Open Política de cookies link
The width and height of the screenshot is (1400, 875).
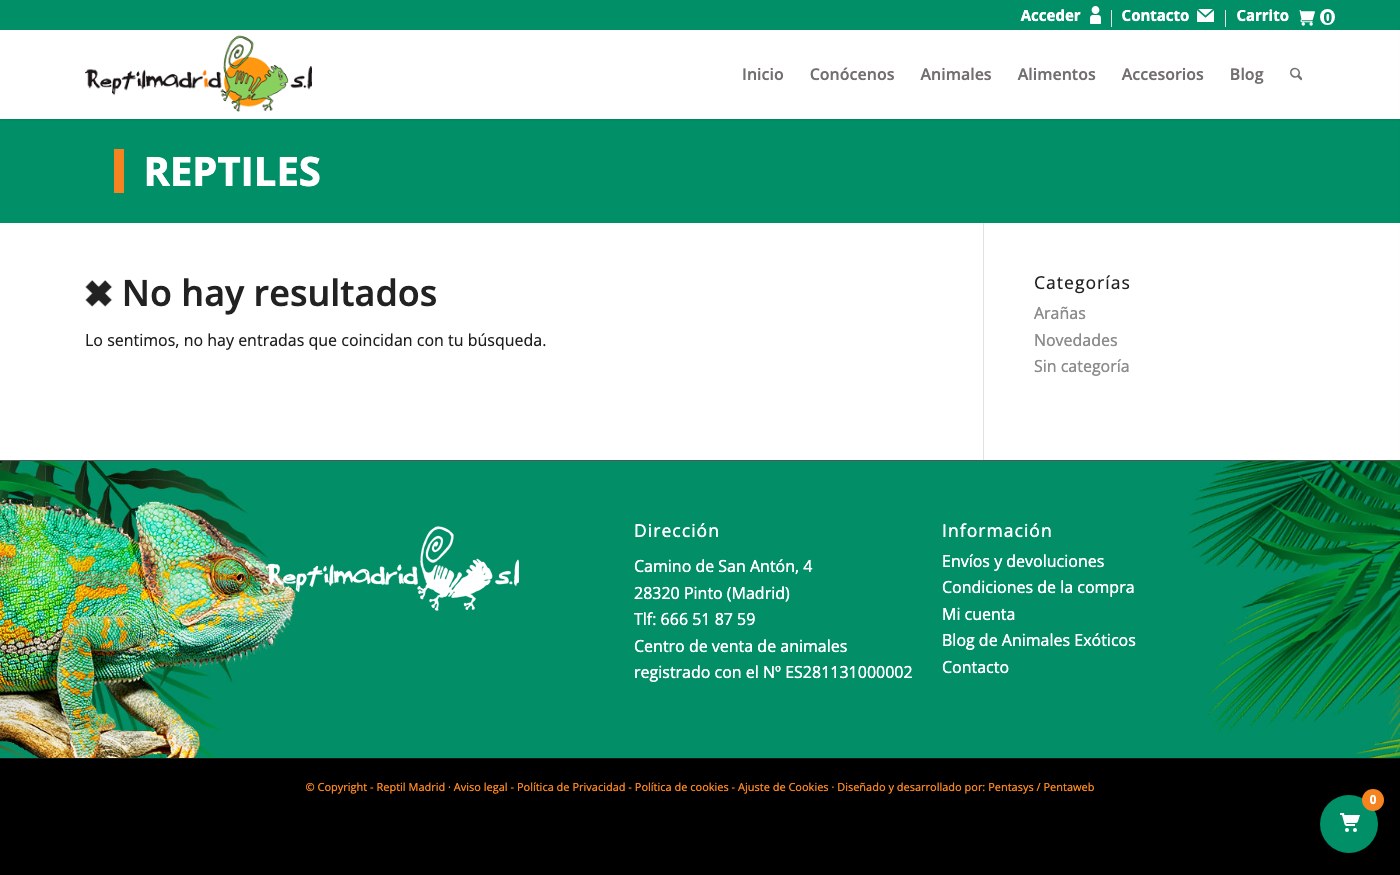coord(681,787)
